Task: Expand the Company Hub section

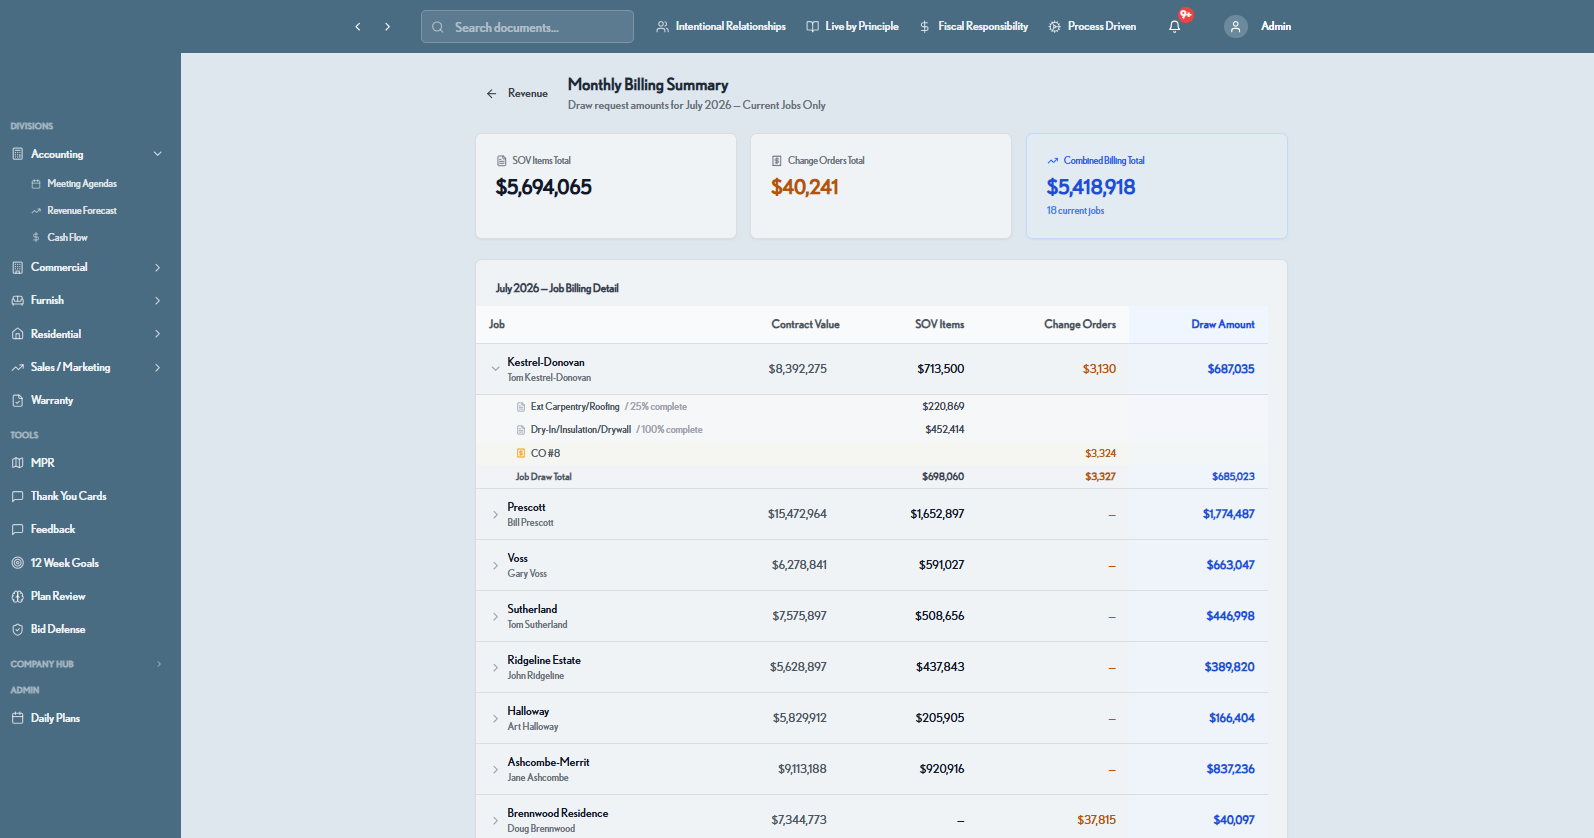Action: [158, 664]
